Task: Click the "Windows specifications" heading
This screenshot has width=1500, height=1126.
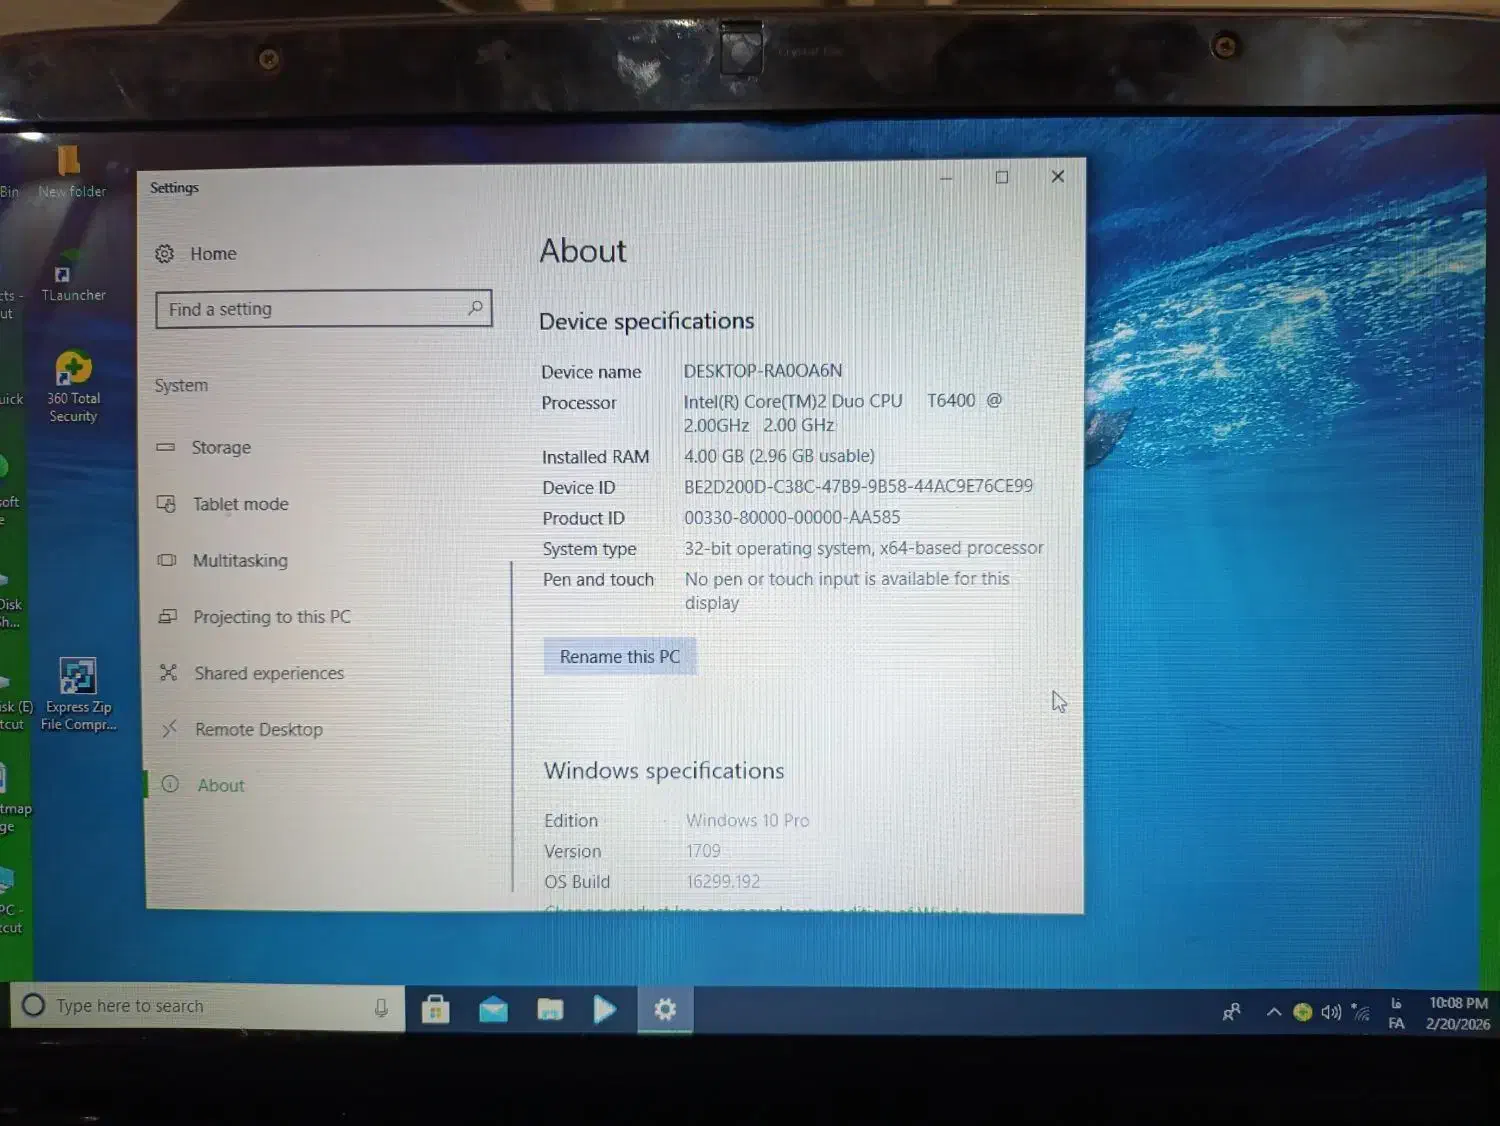Action: [664, 771]
